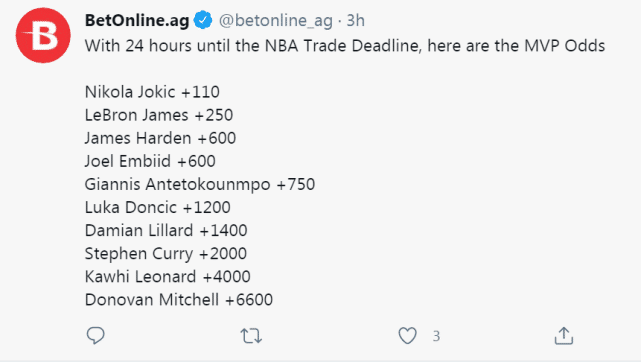Click the Stephen Curry +2000 line

(x=166, y=254)
